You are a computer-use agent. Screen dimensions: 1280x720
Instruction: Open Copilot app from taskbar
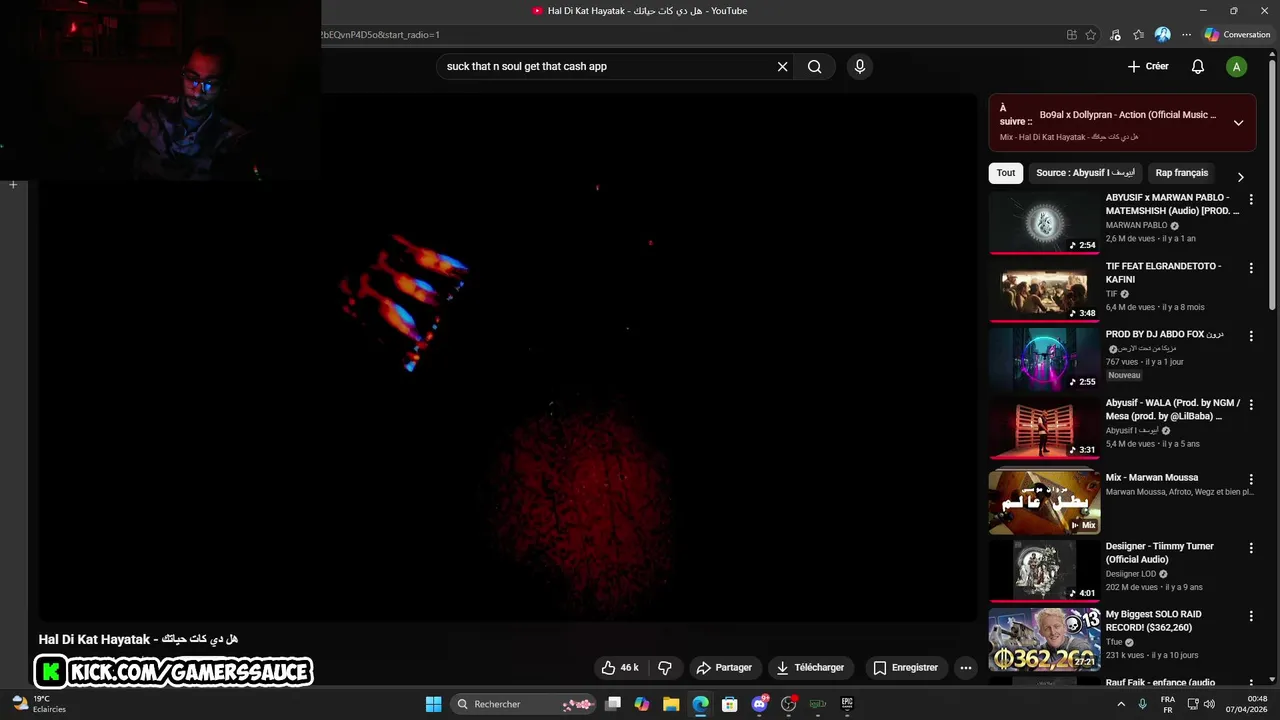click(642, 704)
